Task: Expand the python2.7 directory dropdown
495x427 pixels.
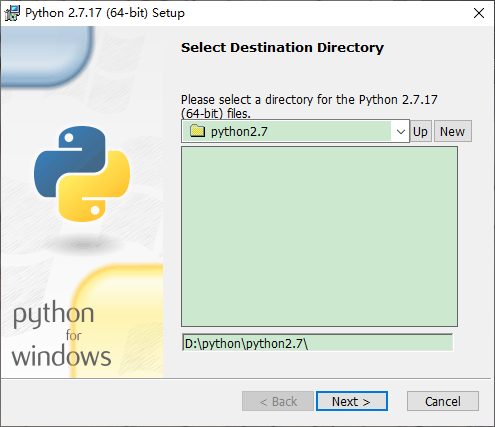Action: point(401,131)
